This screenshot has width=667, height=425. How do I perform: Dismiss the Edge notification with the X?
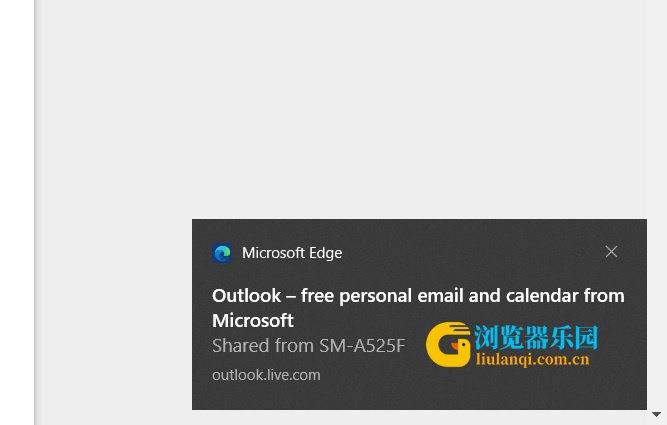coord(611,252)
